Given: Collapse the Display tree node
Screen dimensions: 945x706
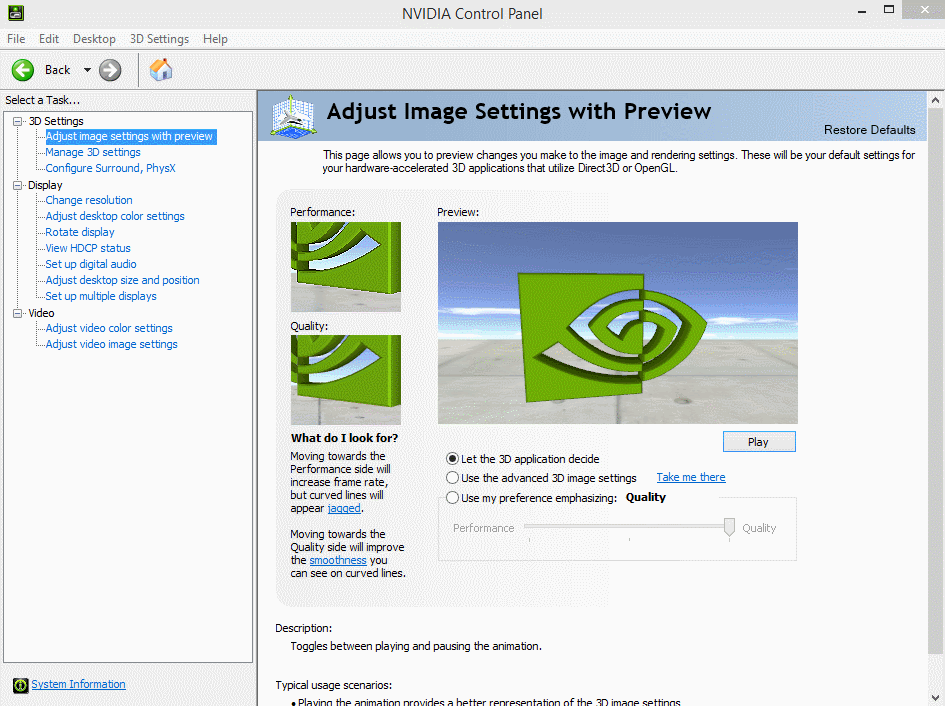Looking at the screenshot, I should click(17, 185).
